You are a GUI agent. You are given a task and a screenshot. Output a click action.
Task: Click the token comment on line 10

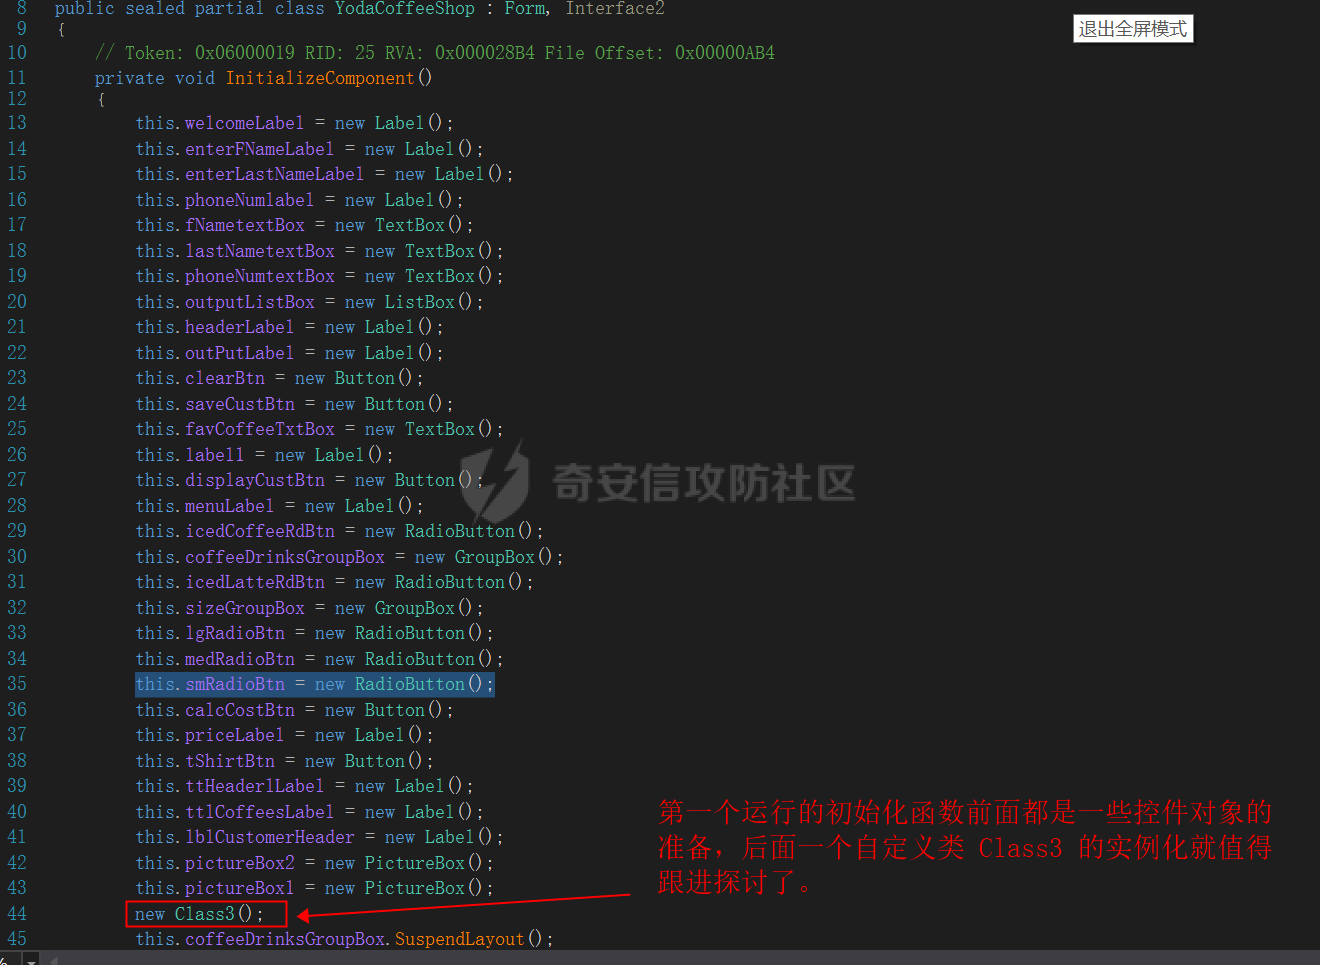click(x=435, y=53)
